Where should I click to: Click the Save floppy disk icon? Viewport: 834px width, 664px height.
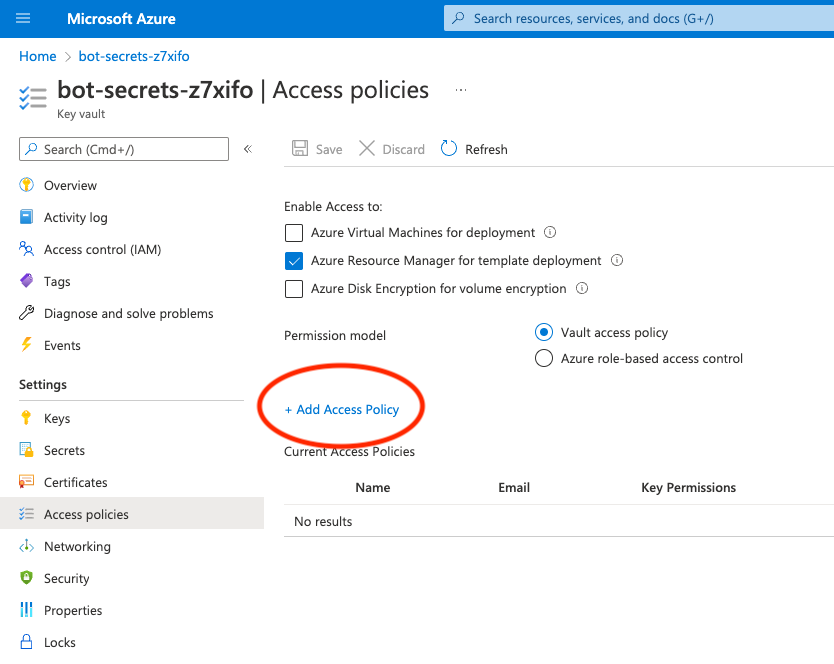pos(300,148)
